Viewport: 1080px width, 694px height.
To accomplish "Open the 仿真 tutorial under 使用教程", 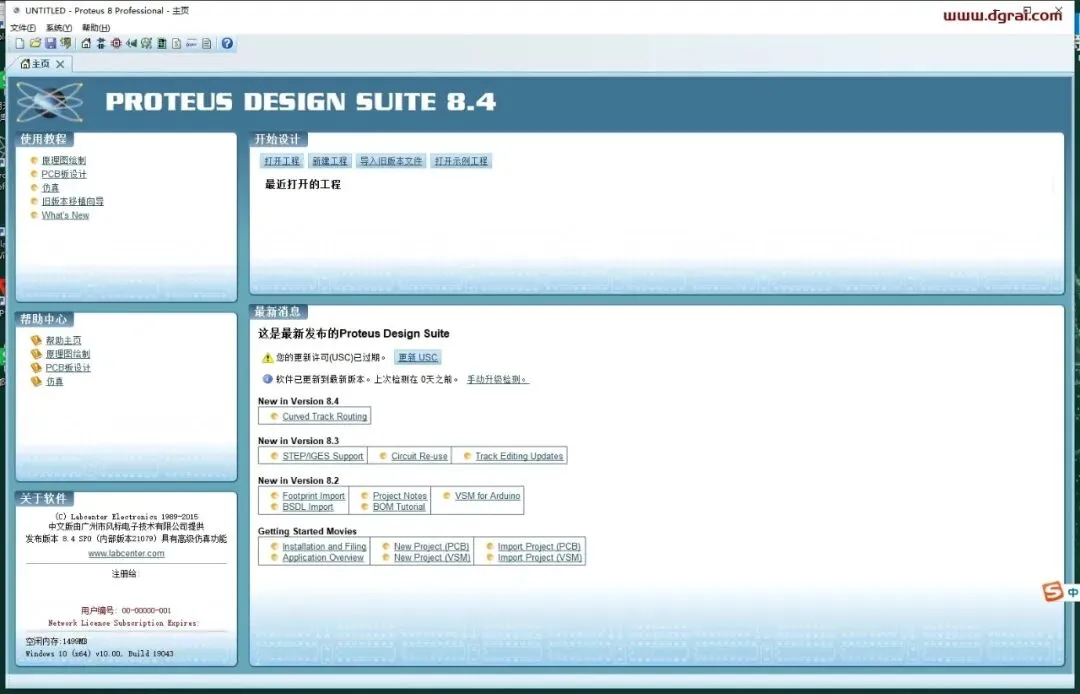I will 50,188.
